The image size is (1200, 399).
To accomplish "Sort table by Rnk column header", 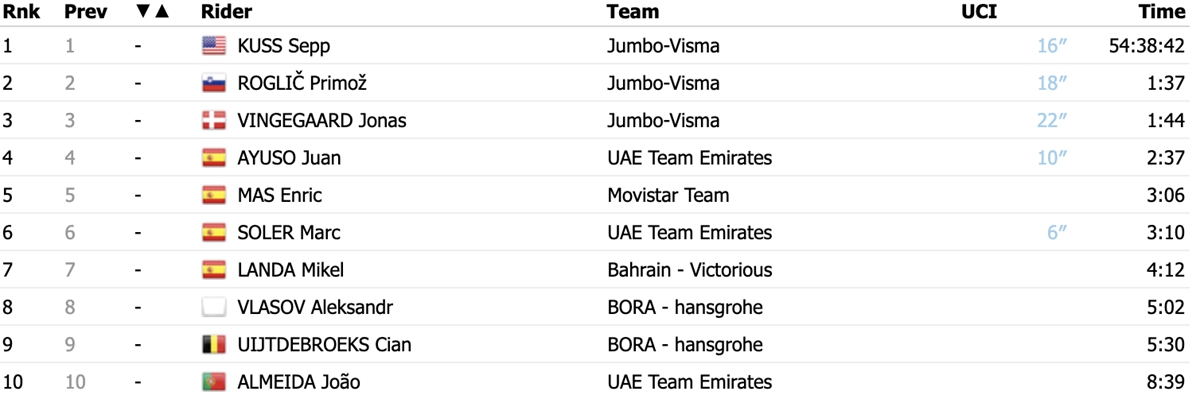I will click(20, 12).
